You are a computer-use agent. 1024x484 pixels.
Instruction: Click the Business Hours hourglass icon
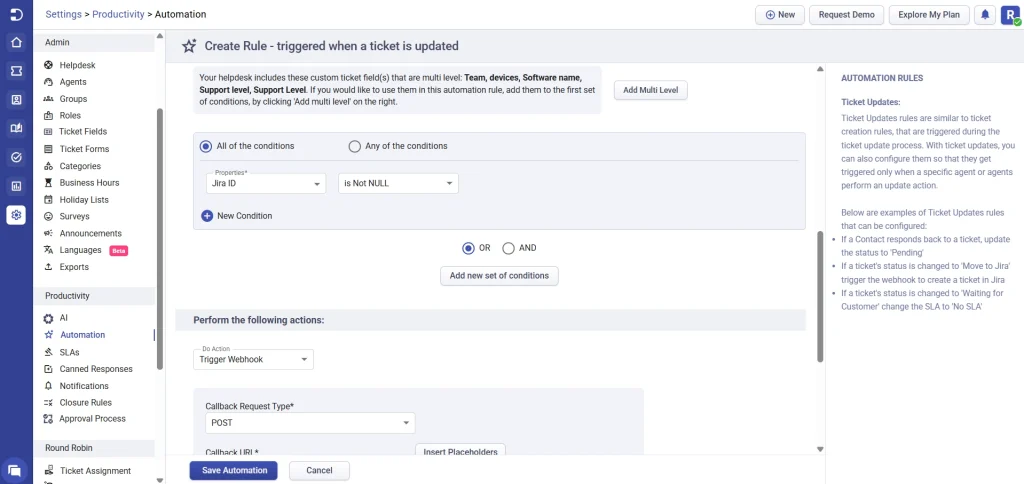(48, 183)
